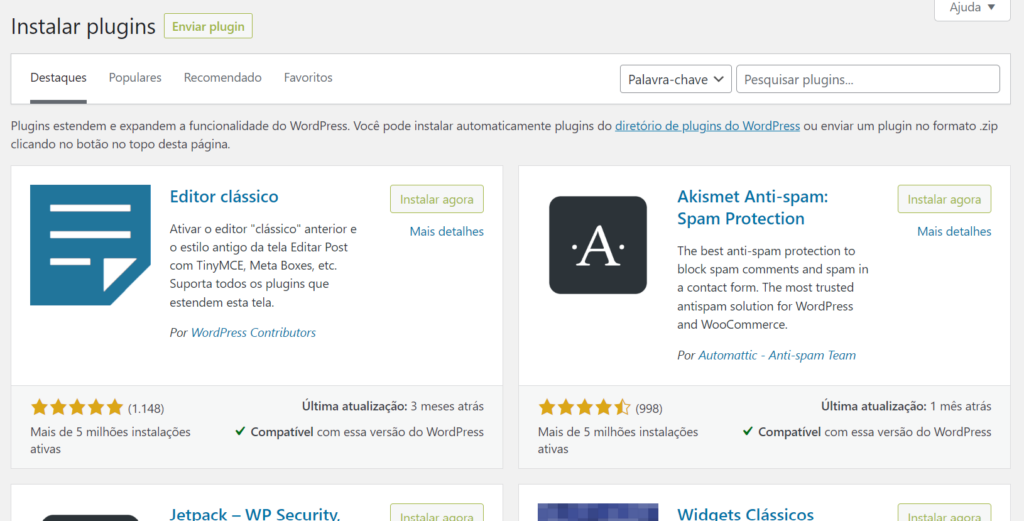Click the compatibility checkmark under Editor clássico

click(x=240, y=431)
